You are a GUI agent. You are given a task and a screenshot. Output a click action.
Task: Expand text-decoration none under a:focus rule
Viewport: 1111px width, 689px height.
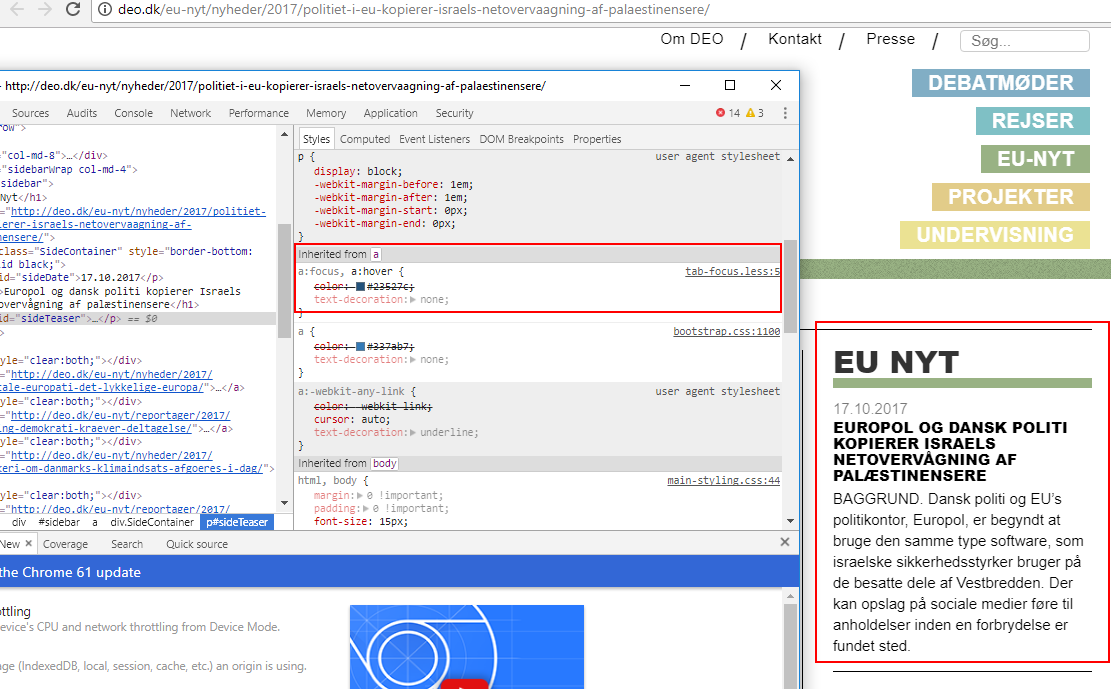tap(413, 300)
